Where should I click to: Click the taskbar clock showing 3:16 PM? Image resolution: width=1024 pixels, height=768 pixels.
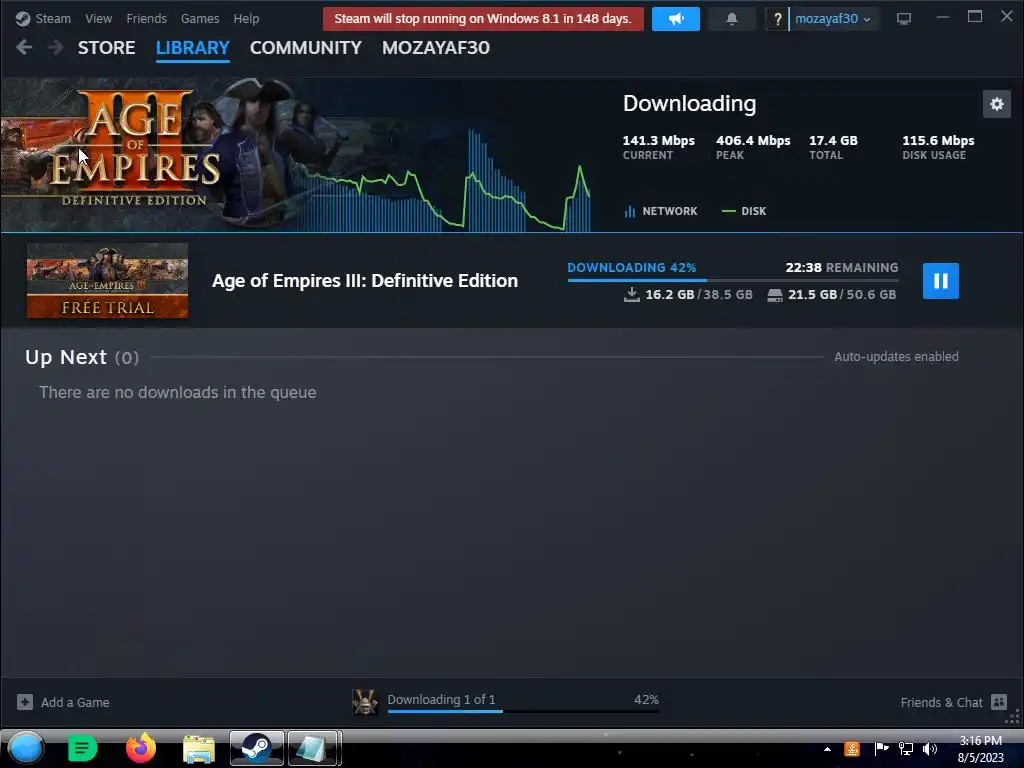coord(980,749)
